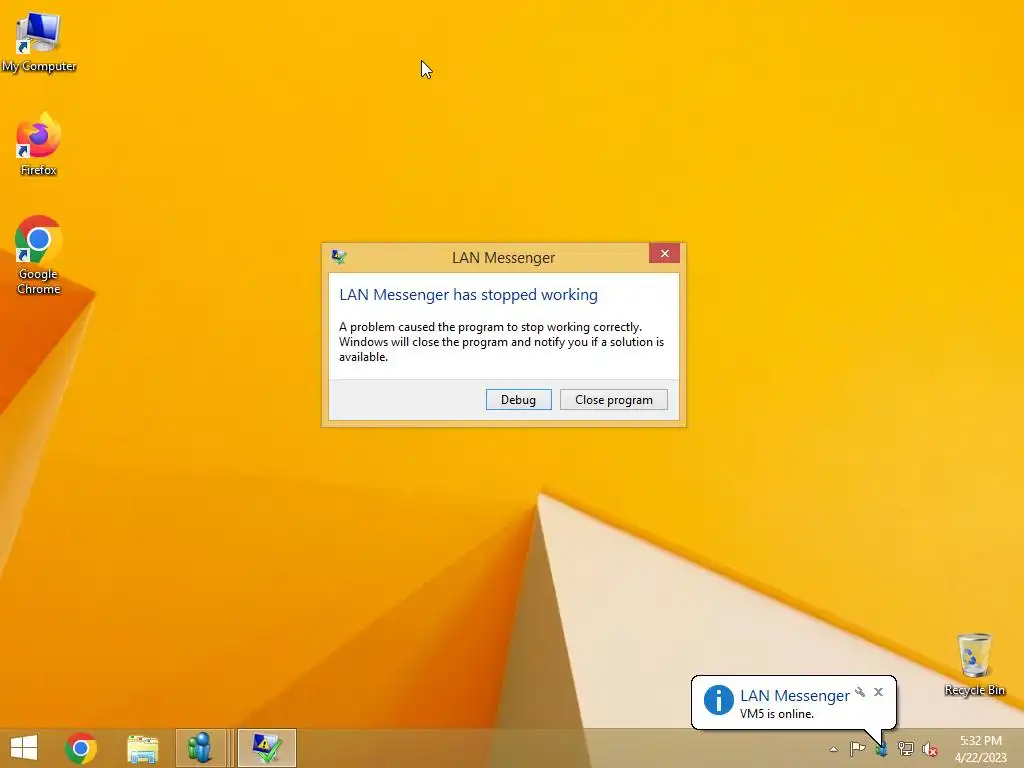Image resolution: width=1024 pixels, height=768 pixels.
Task: Open File Explorer in taskbar
Action: click(x=142, y=748)
